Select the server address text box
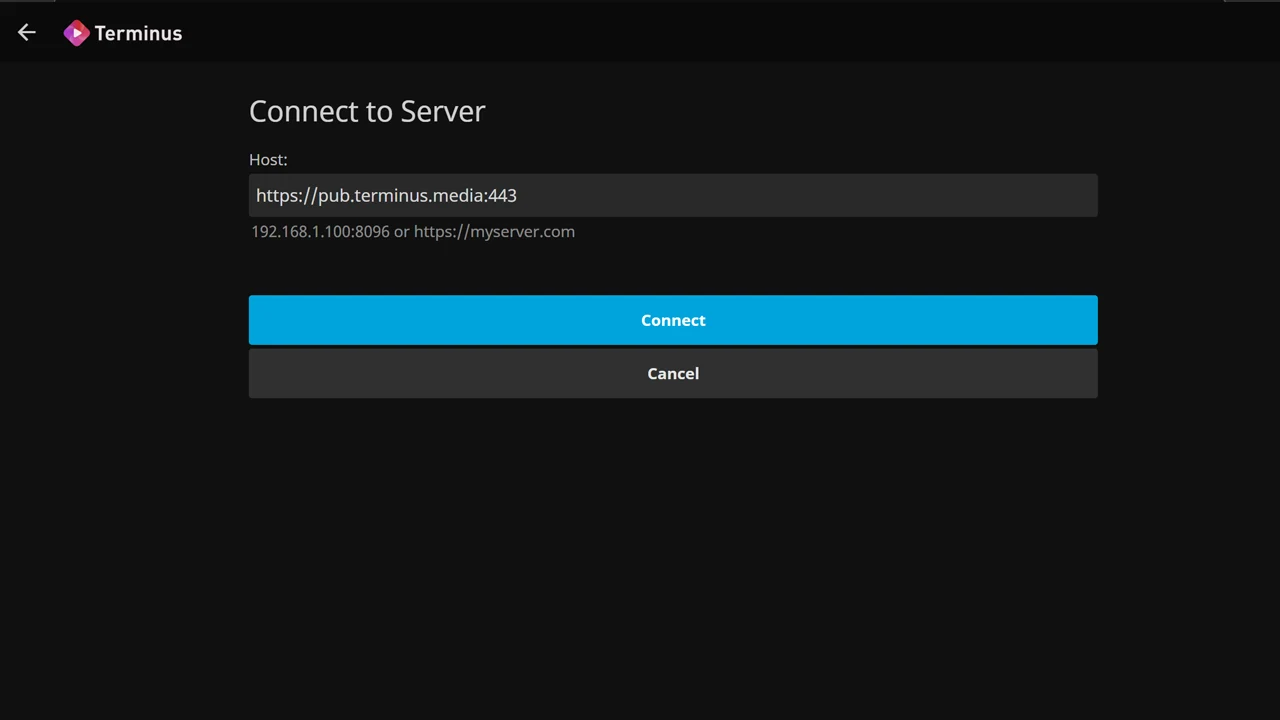Viewport: 1280px width, 720px height. (673, 195)
